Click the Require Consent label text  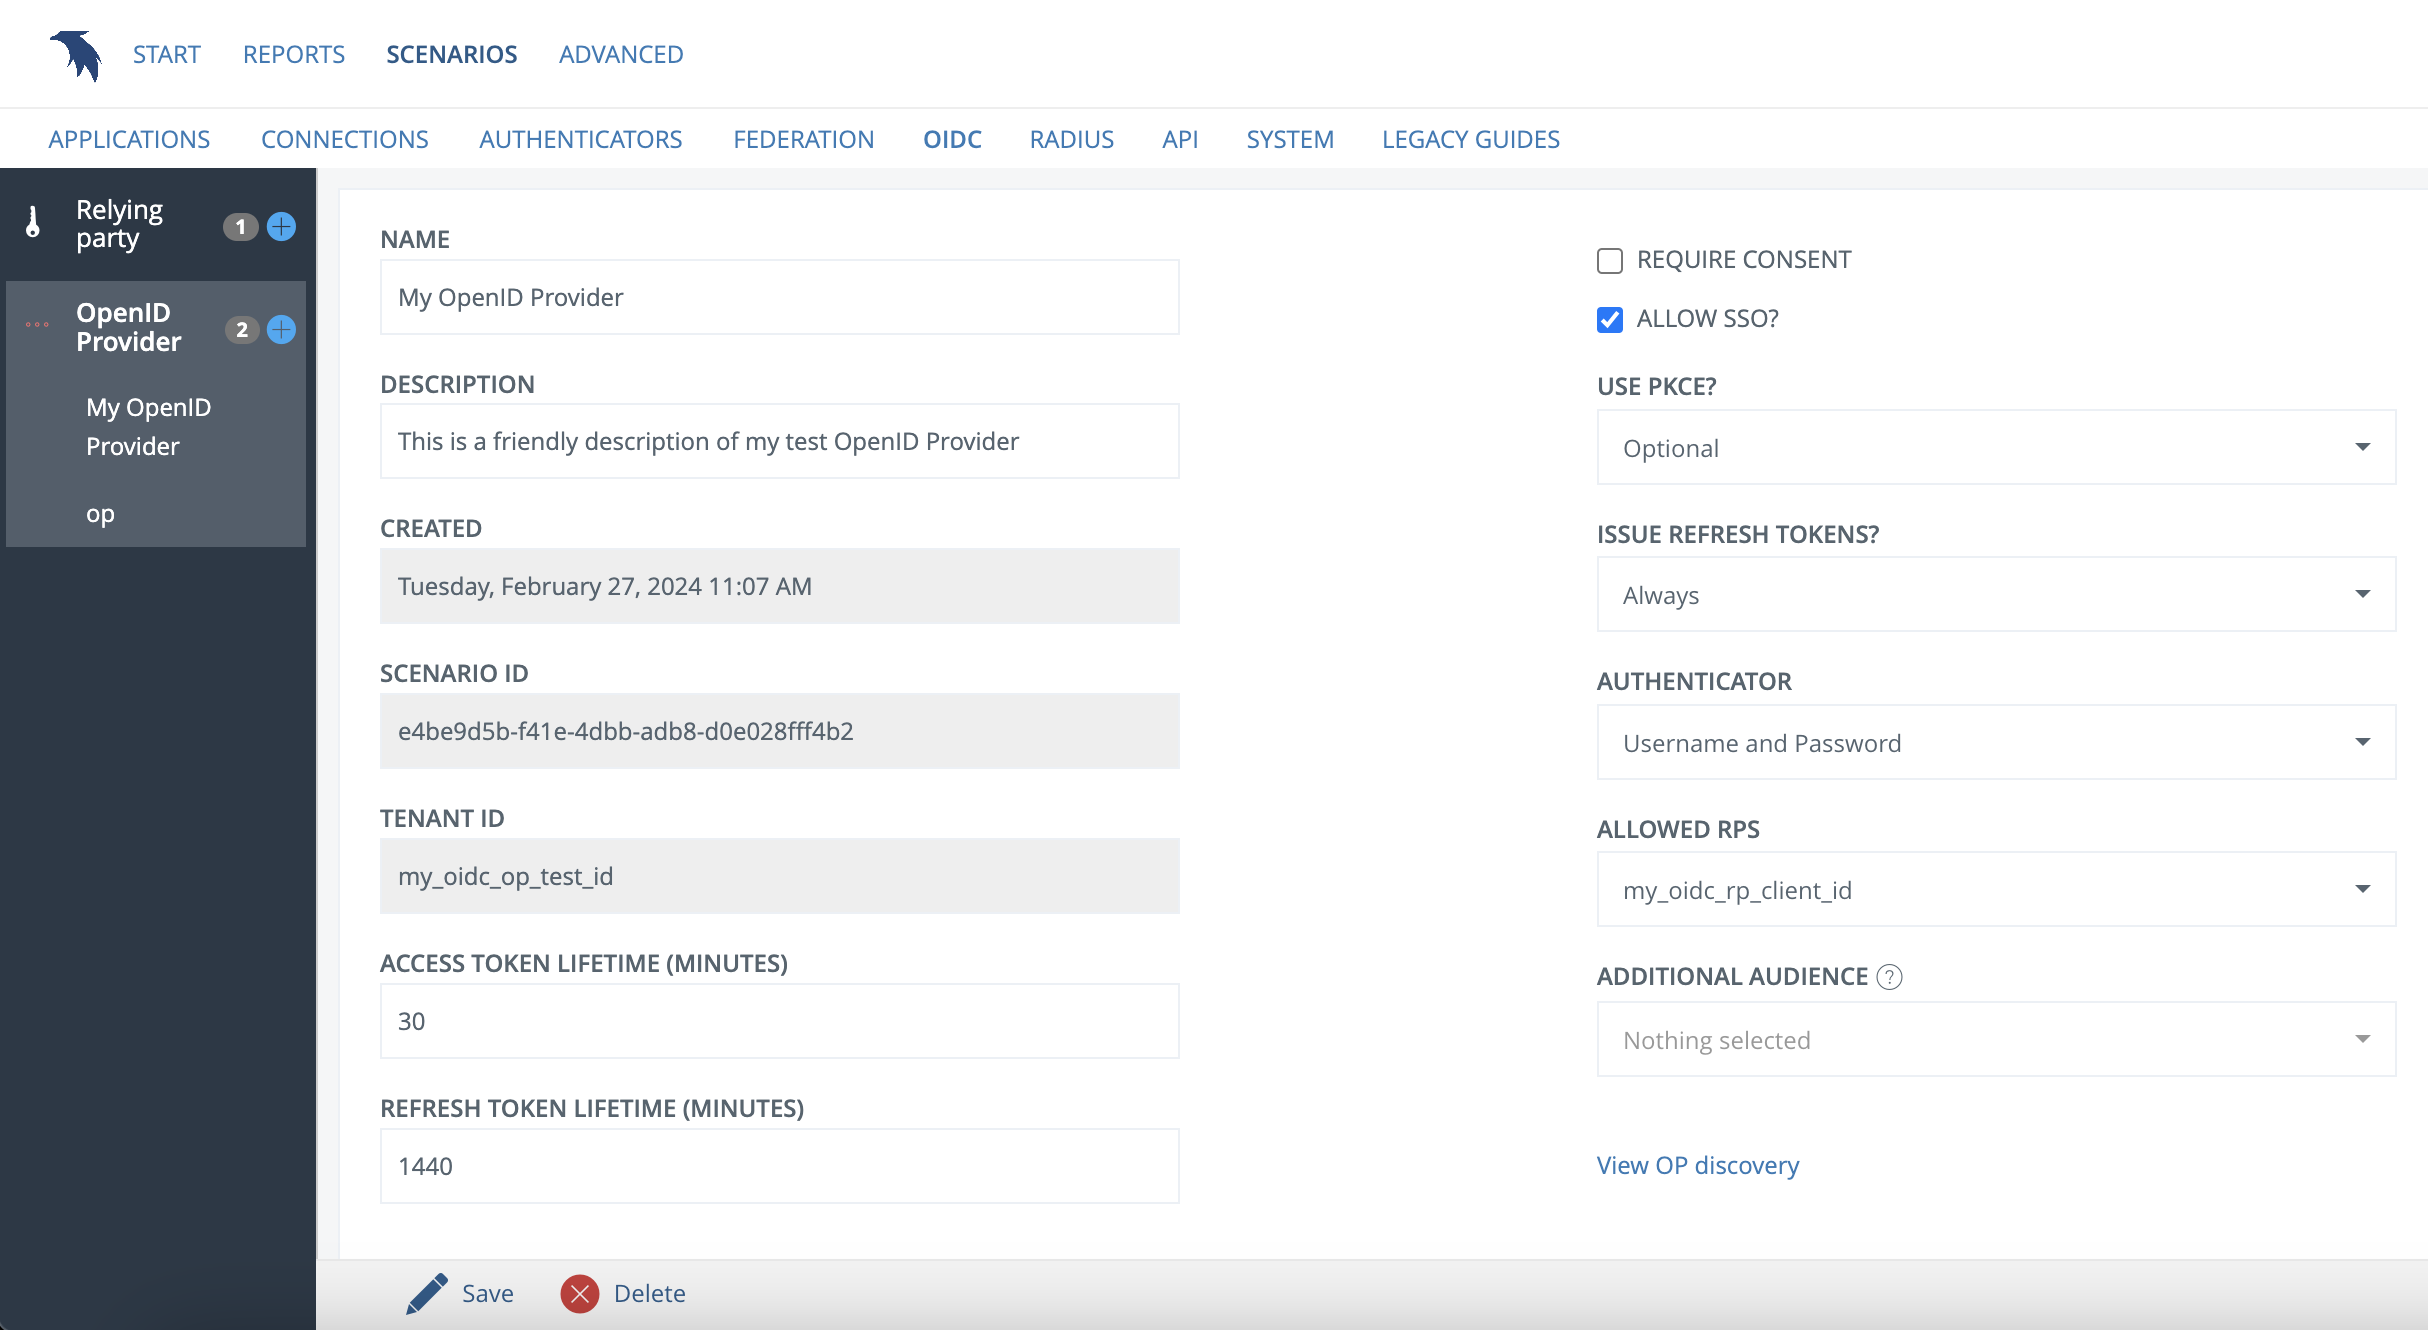pyautogui.click(x=1744, y=260)
